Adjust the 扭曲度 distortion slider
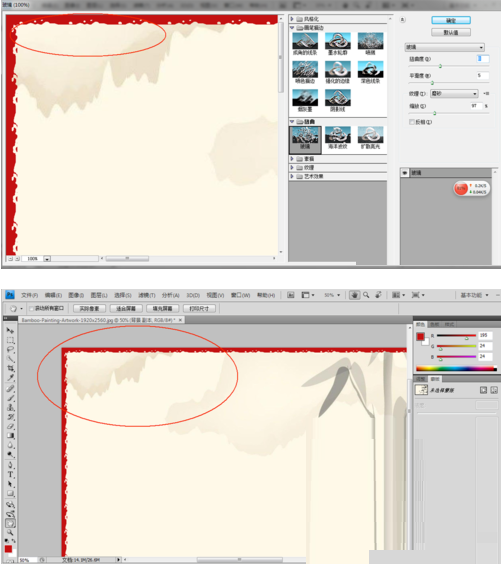Viewport: 501px width, 564px height. click(440, 66)
